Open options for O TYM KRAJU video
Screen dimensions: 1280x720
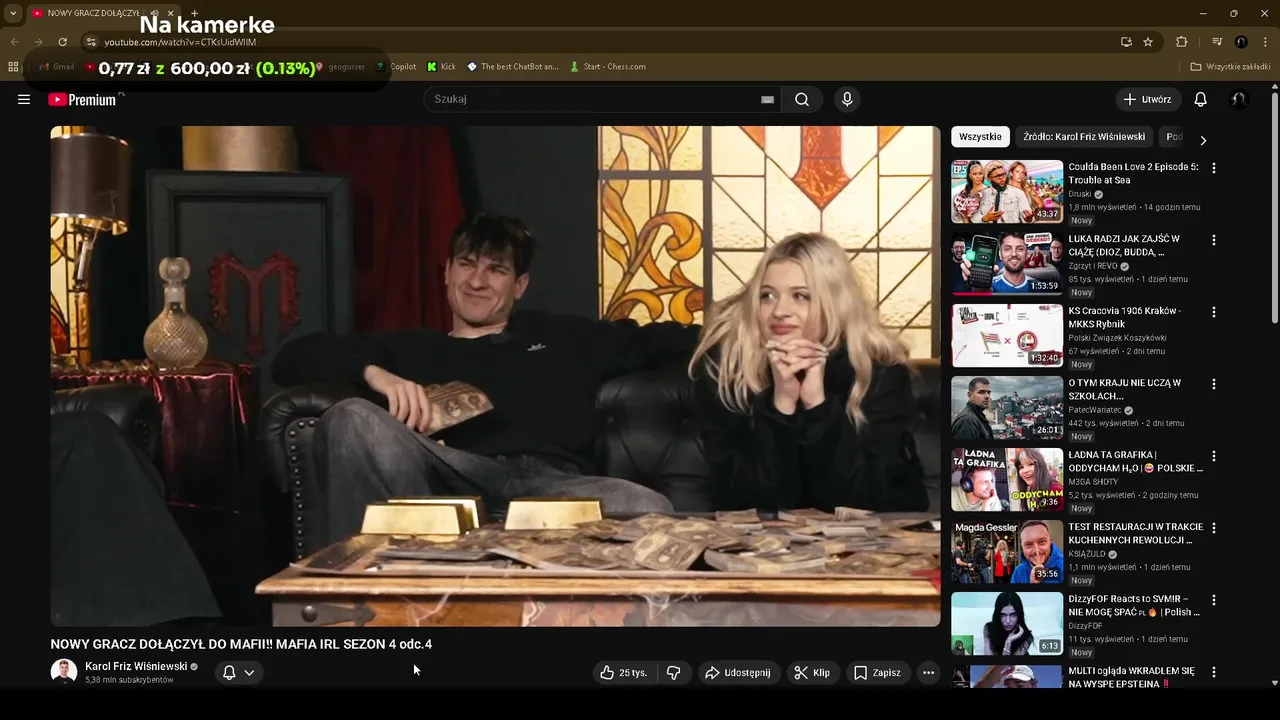(x=1214, y=384)
